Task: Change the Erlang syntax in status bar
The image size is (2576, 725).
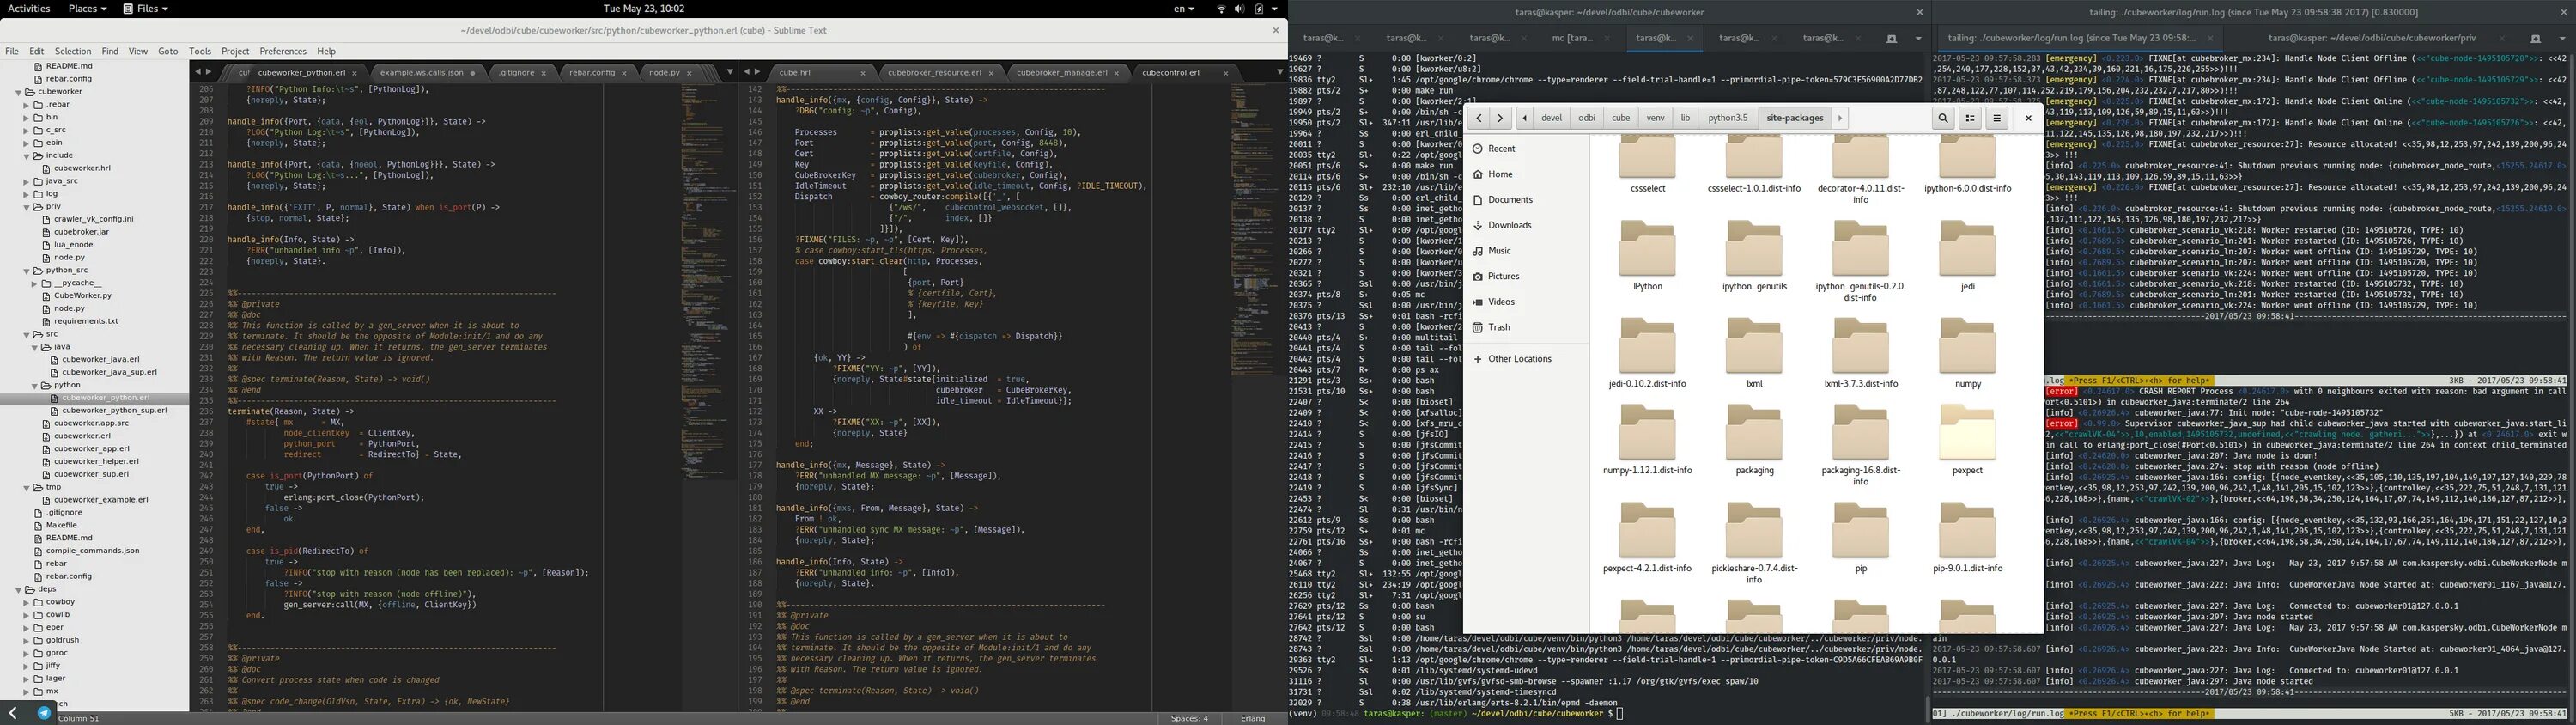Action: 1253,718
